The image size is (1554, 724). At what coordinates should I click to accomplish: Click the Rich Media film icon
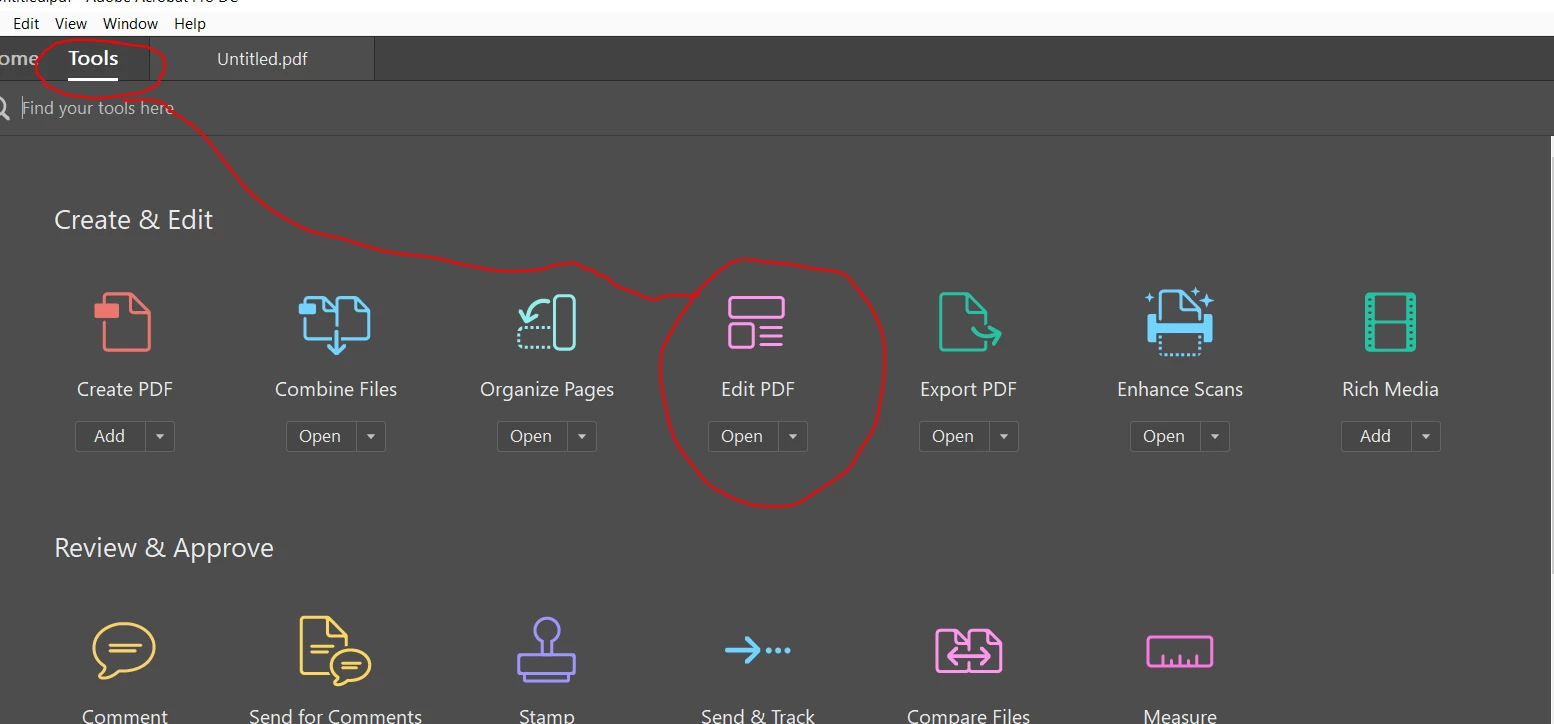click(x=1390, y=322)
